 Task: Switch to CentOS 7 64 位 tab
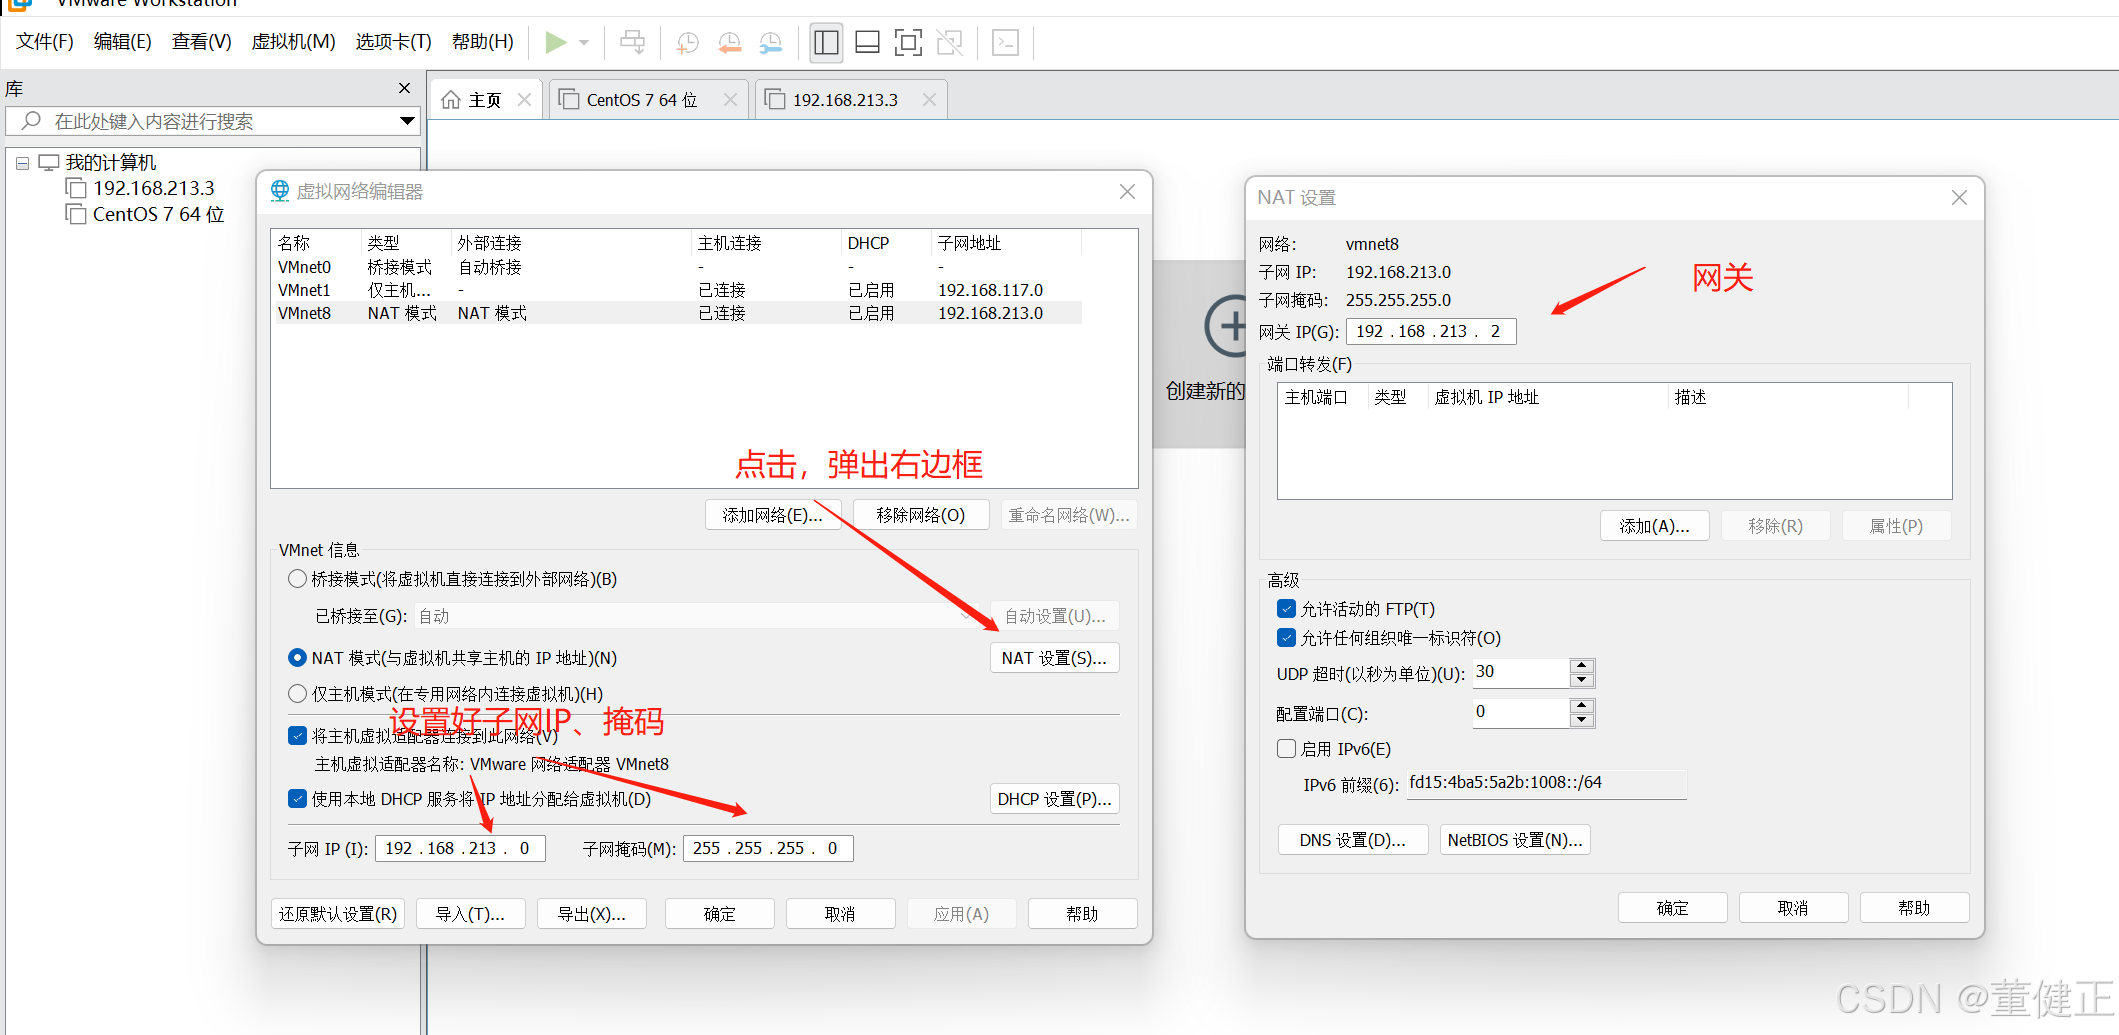pos(642,100)
